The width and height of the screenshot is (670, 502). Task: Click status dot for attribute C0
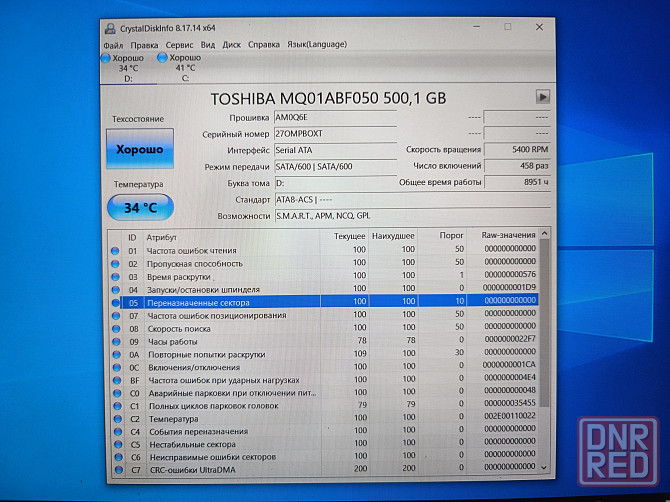tap(117, 393)
